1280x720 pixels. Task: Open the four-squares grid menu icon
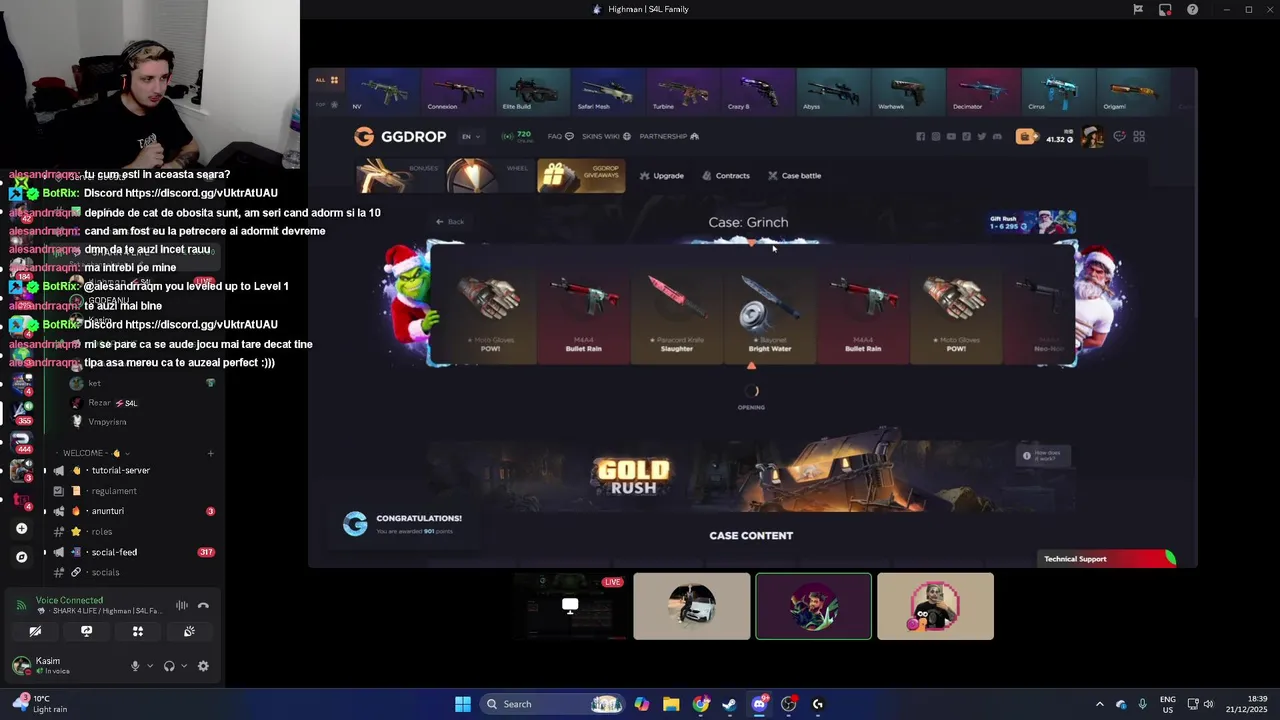click(1139, 136)
